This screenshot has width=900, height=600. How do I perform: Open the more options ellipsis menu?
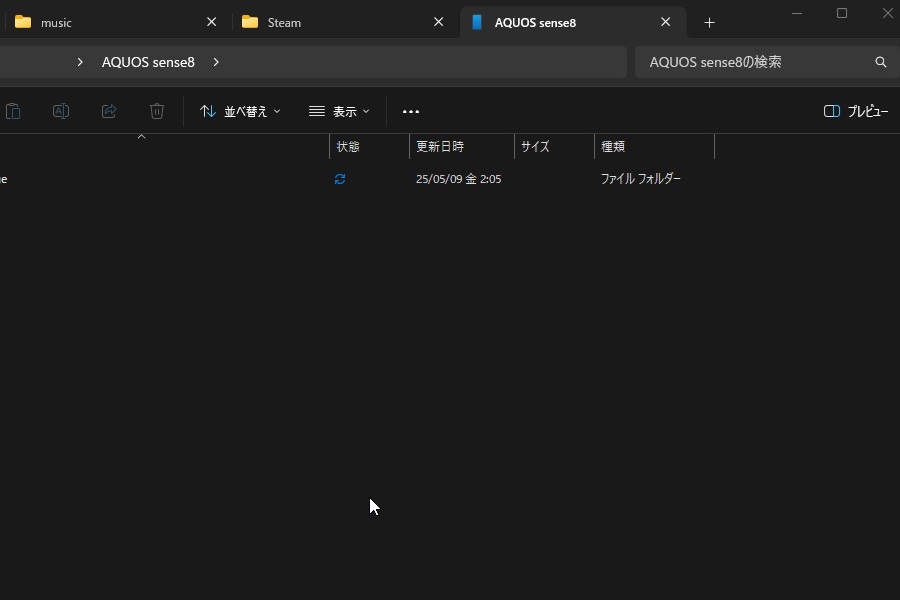point(411,111)
